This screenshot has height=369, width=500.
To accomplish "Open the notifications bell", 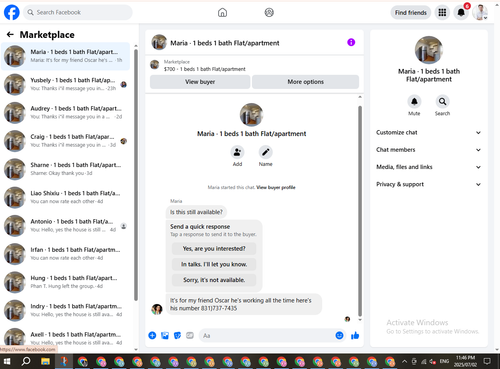I will pos(461,13).
